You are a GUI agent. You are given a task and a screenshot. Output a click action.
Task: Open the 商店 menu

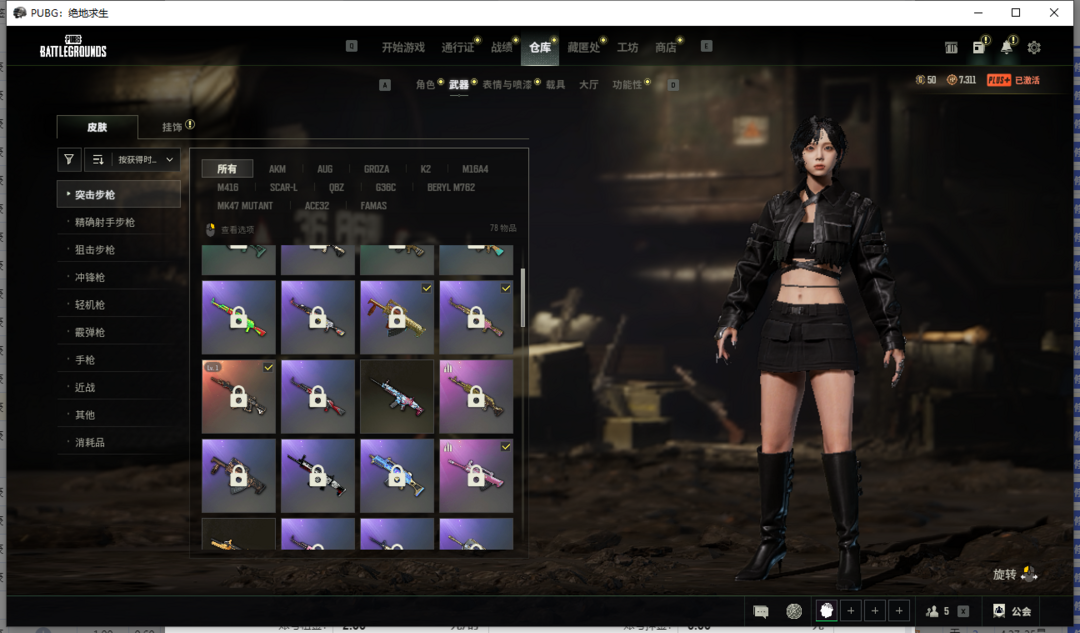pos(665,47)
